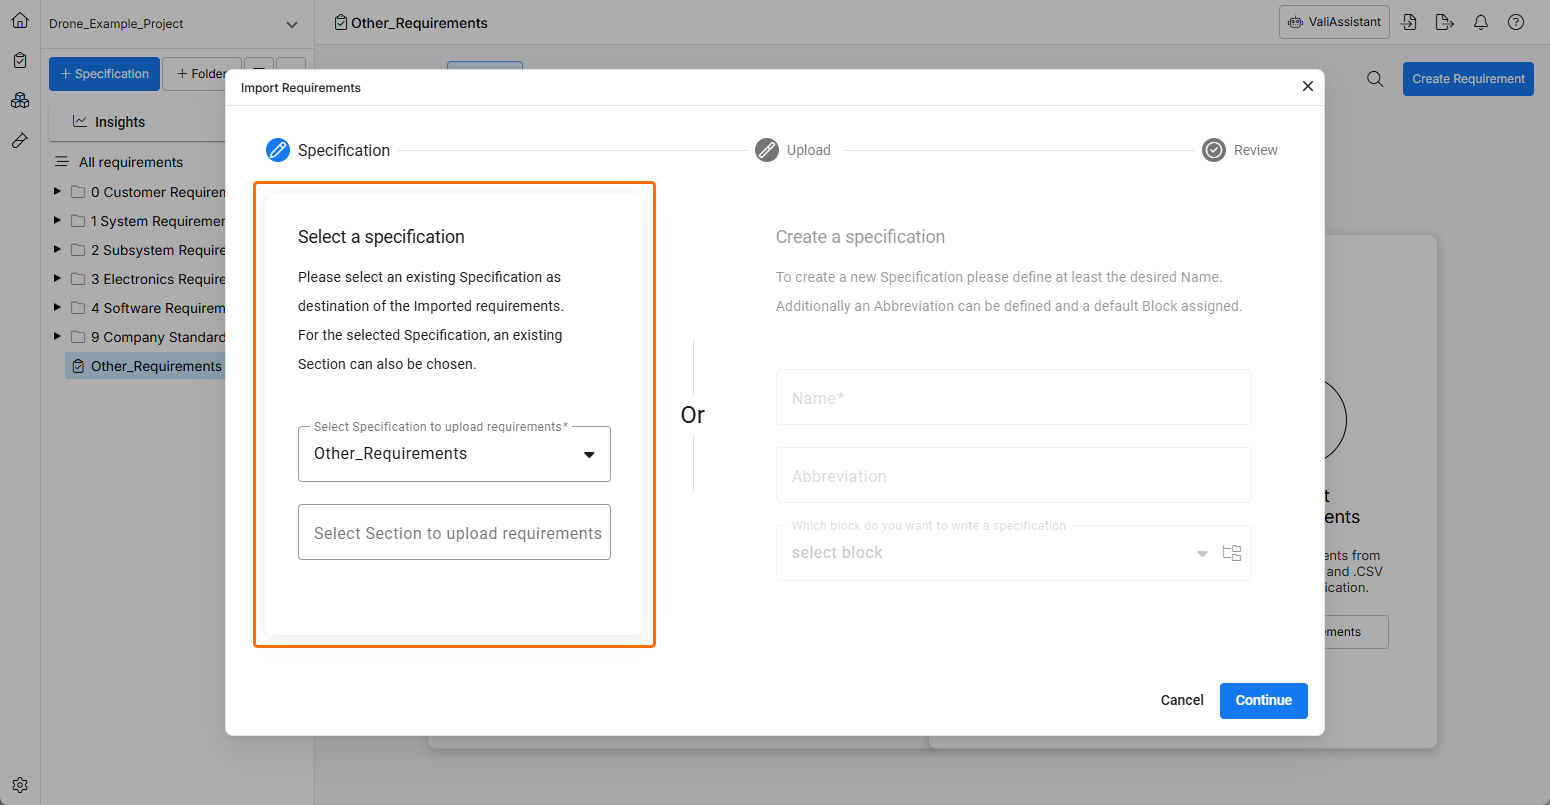Open the blocks module icon in the left rail
The width and height of the screenshot is (1550, 805).
point(20,100)
